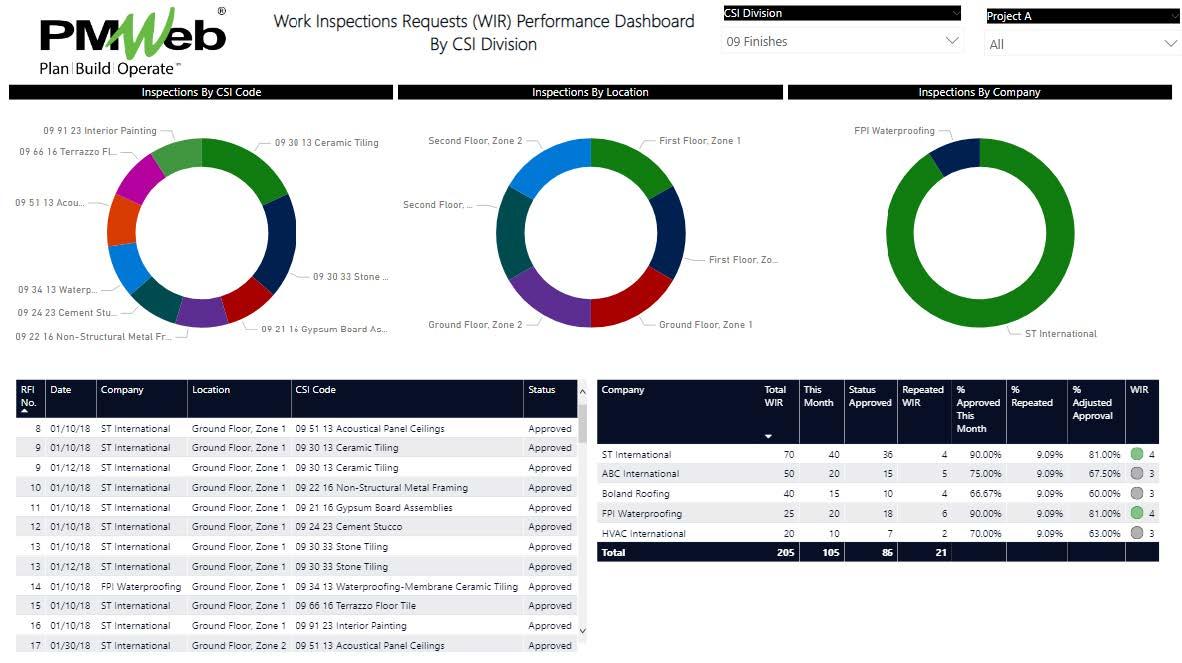This screenshot has width=1182, height=663.
Task: Click the green status indicator for ST International
Action: [x=1137, y=454]
